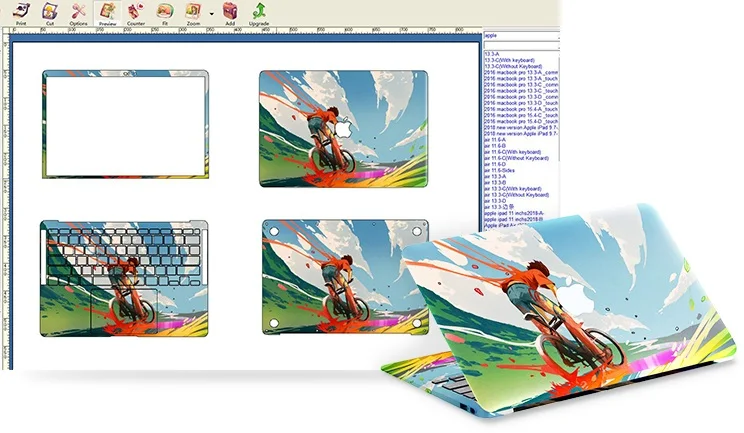
Task: Toggle the Preview toolbar button
Action: pos(108,13)
